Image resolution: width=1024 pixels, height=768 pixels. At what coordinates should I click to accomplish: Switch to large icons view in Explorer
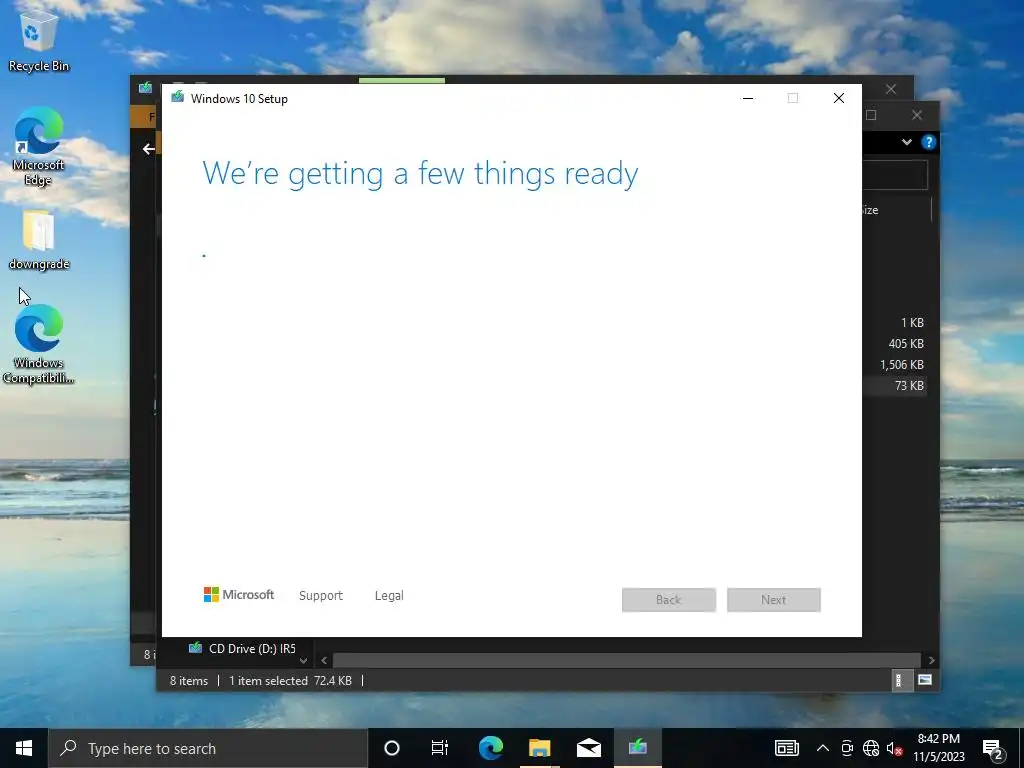click(x=925, y=680)
